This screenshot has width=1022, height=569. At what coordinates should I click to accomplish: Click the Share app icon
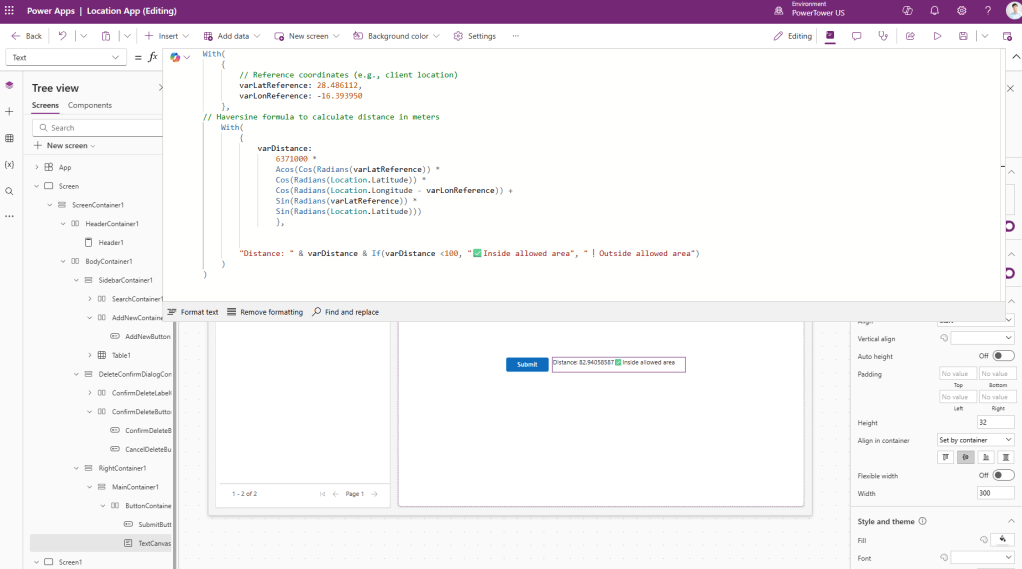tap(910, 36)
